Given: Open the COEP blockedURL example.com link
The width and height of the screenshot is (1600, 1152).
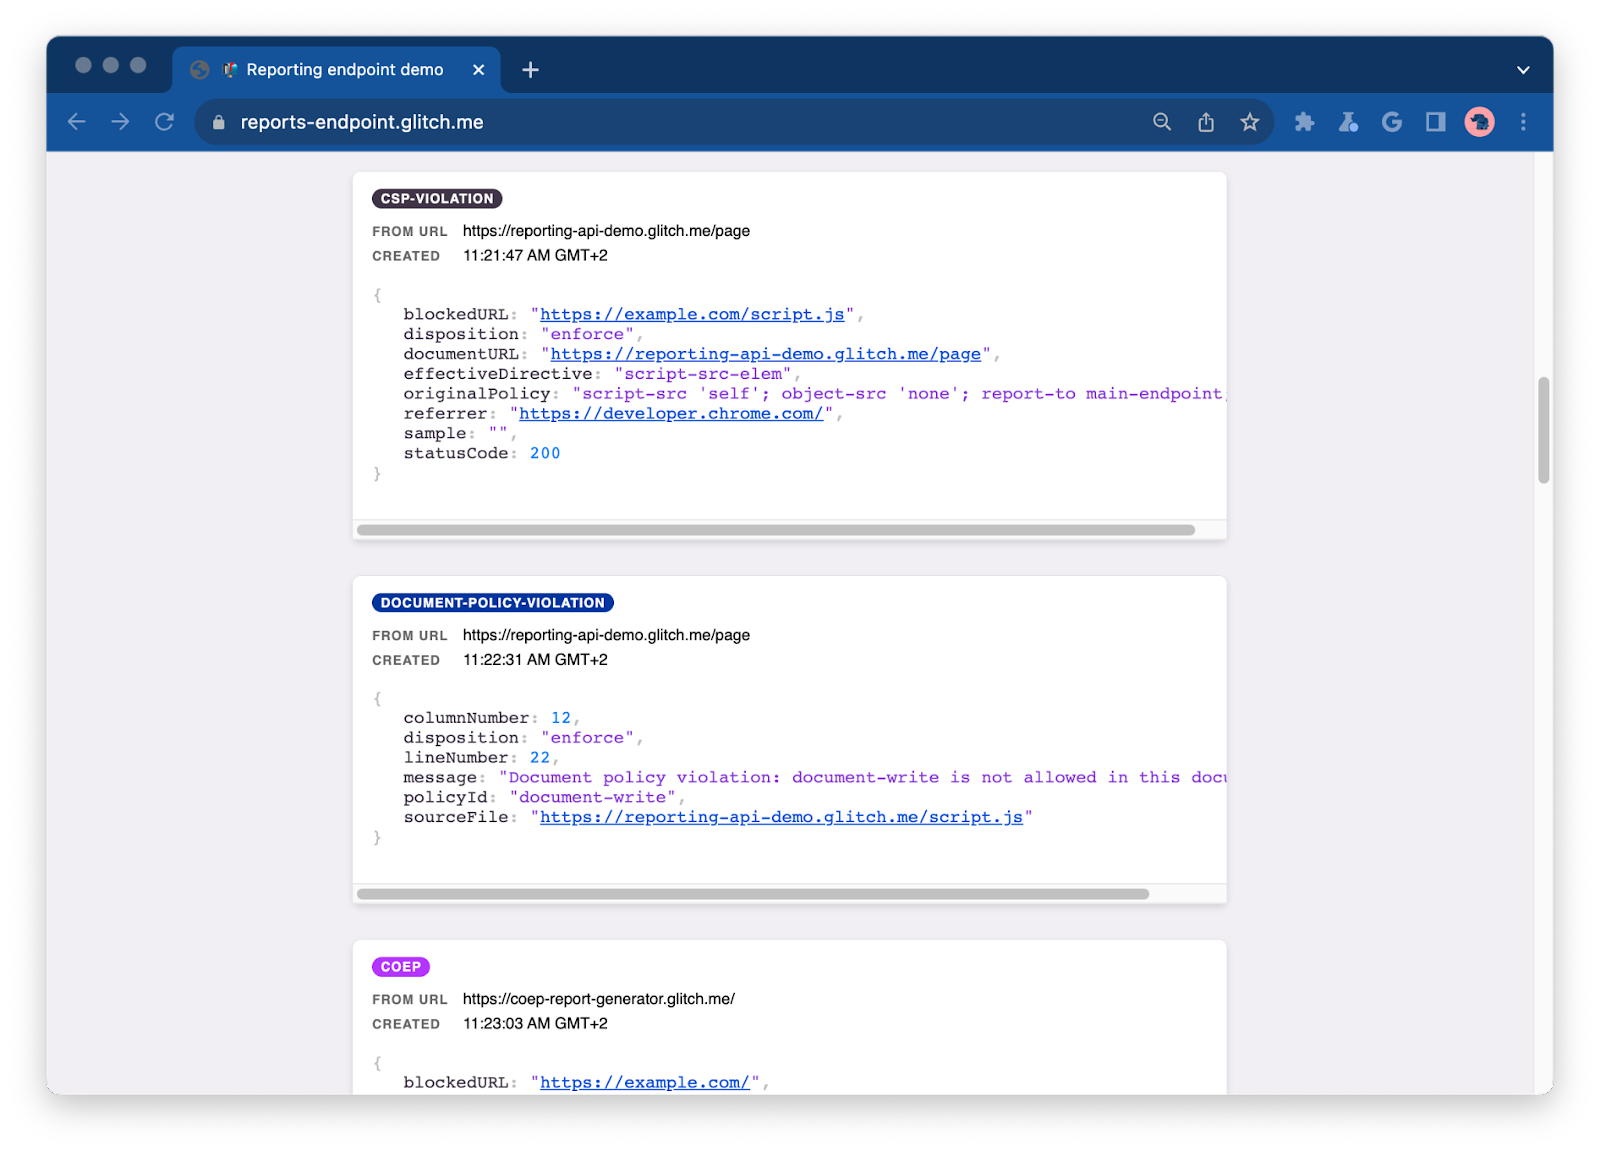Looking at the screenshot, I should click(645, 1082).
